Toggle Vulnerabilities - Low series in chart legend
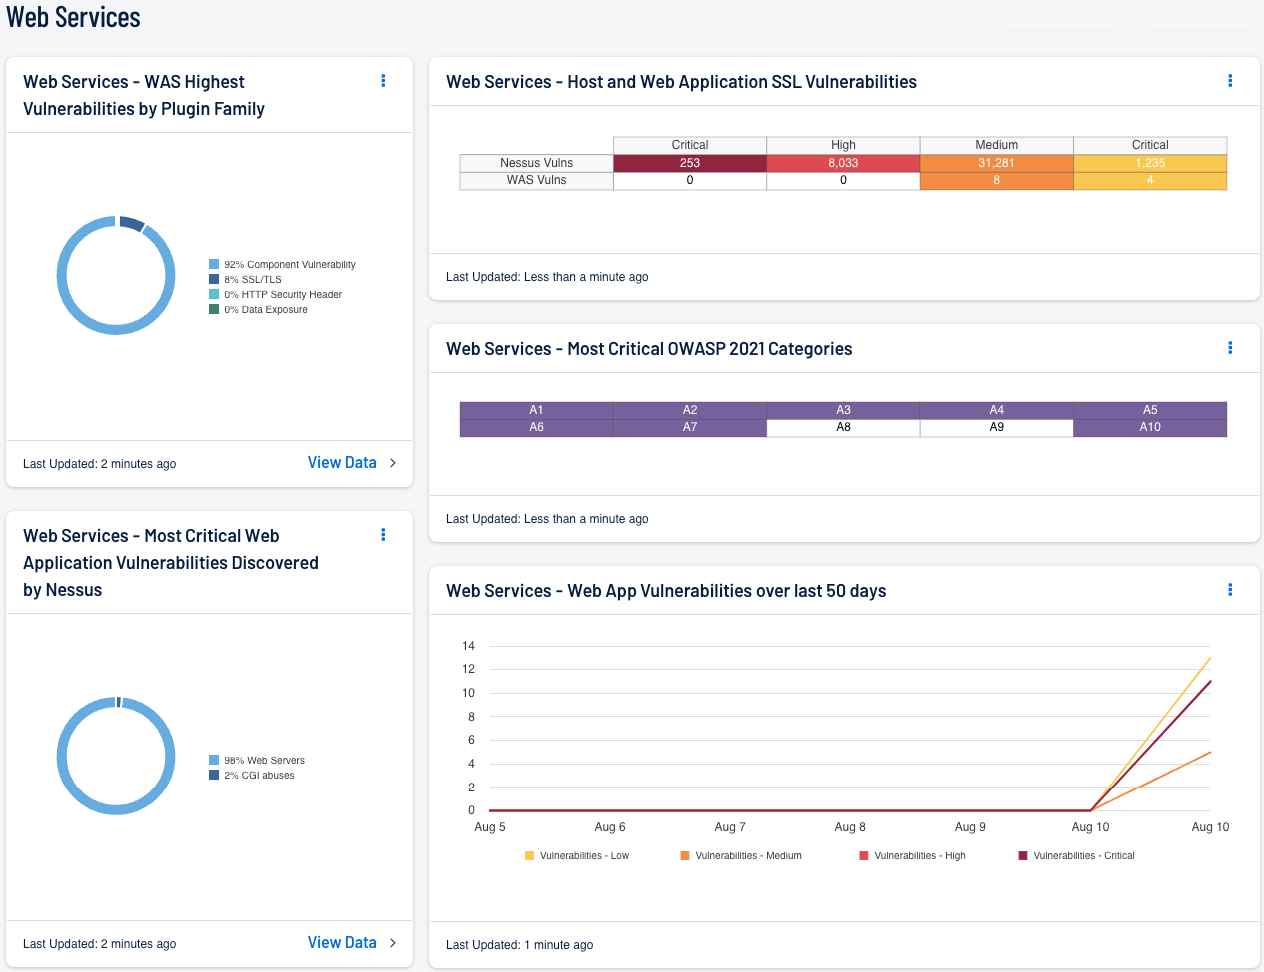This screenshot has width=1264, height=972. click(577, 856)
